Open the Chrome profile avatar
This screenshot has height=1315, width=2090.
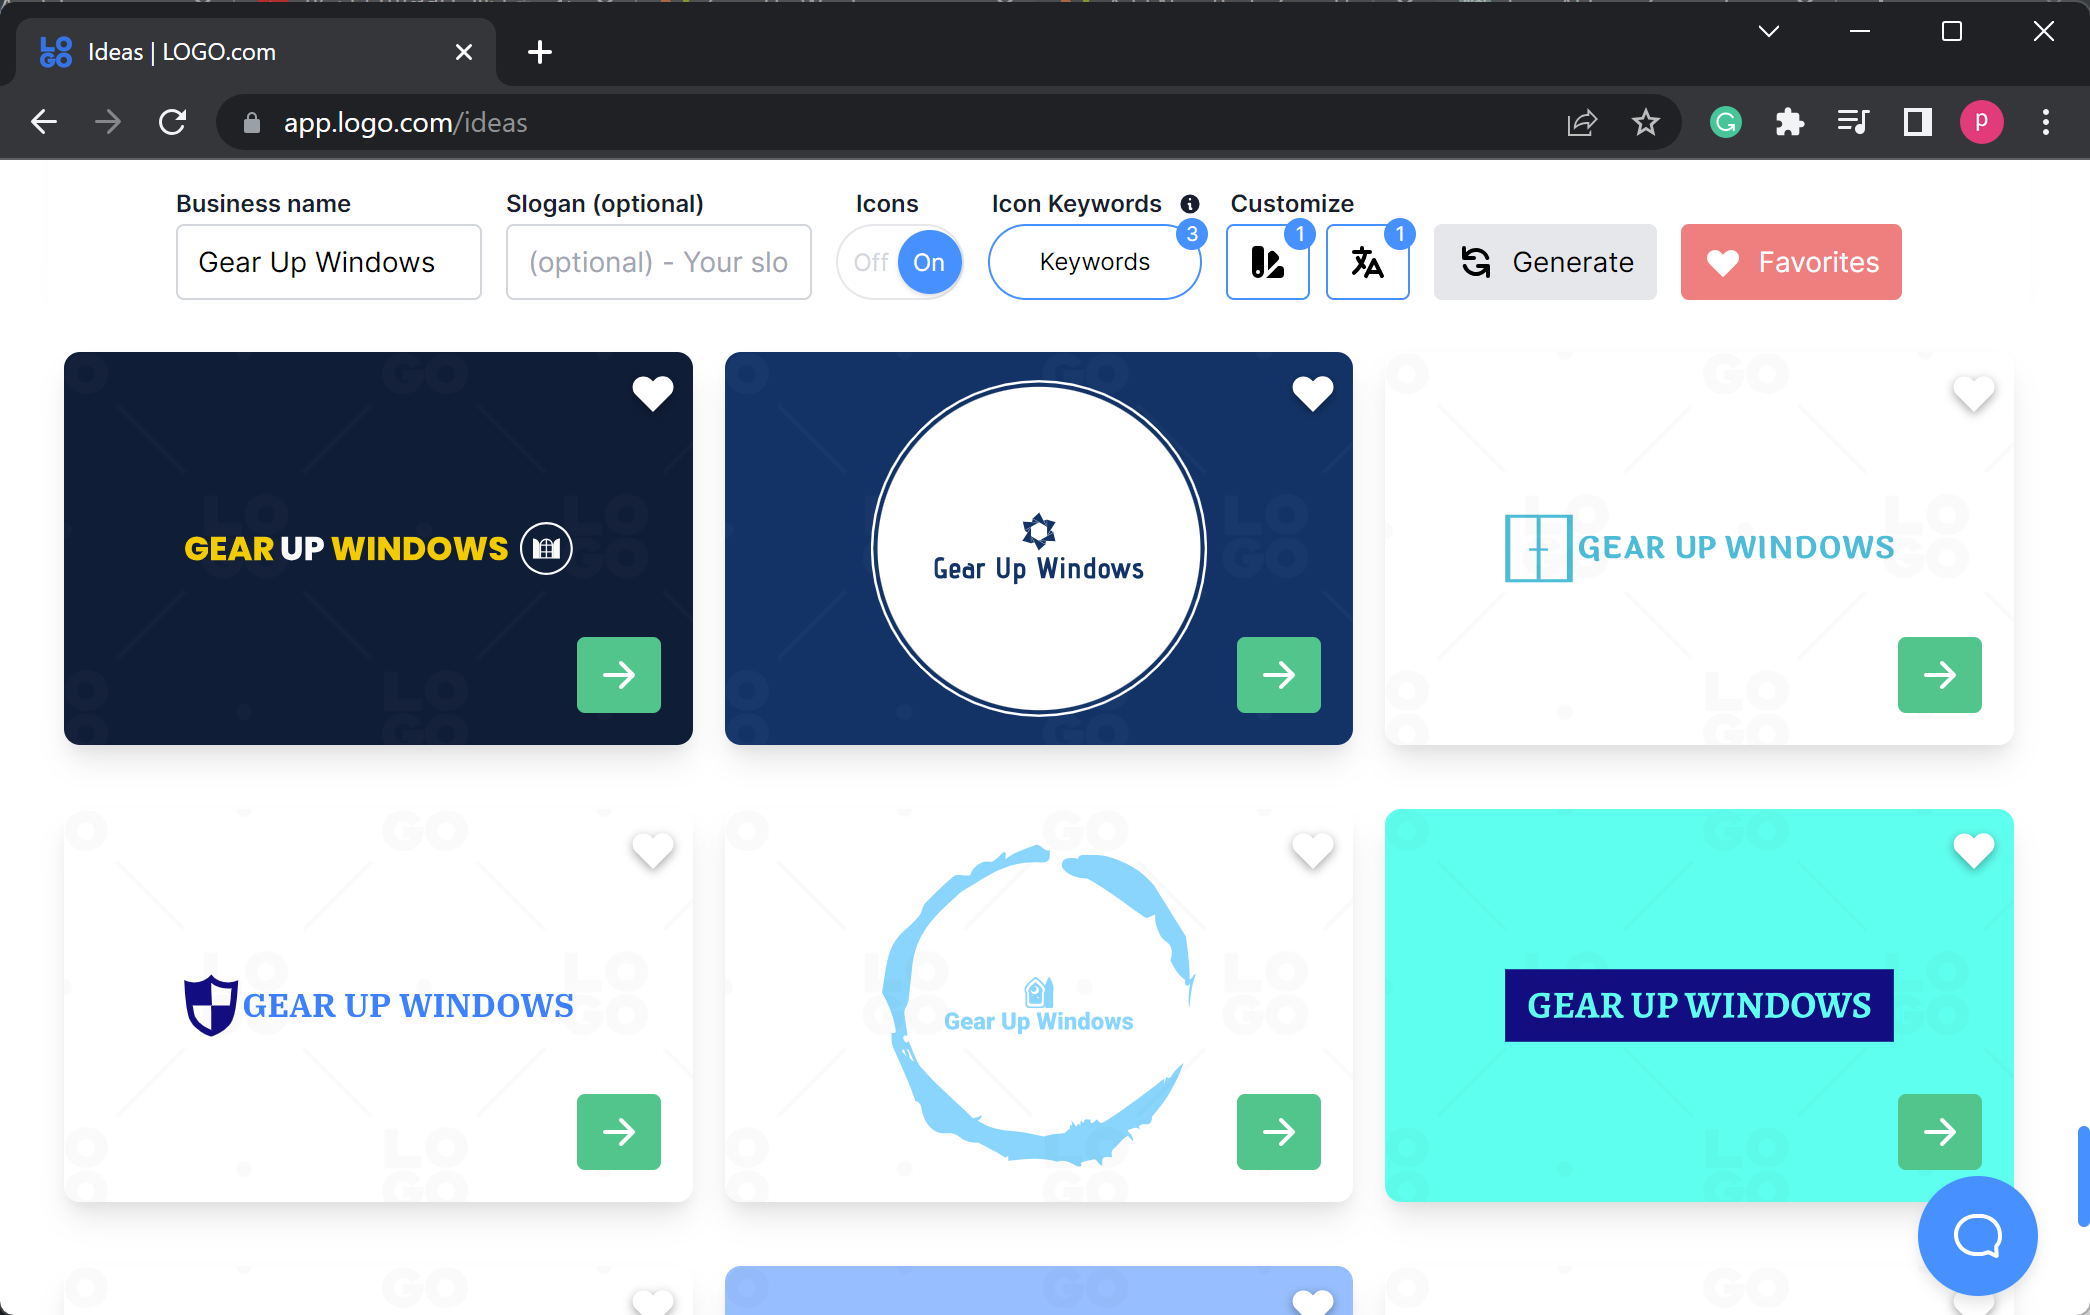(x=1981, y=122)
